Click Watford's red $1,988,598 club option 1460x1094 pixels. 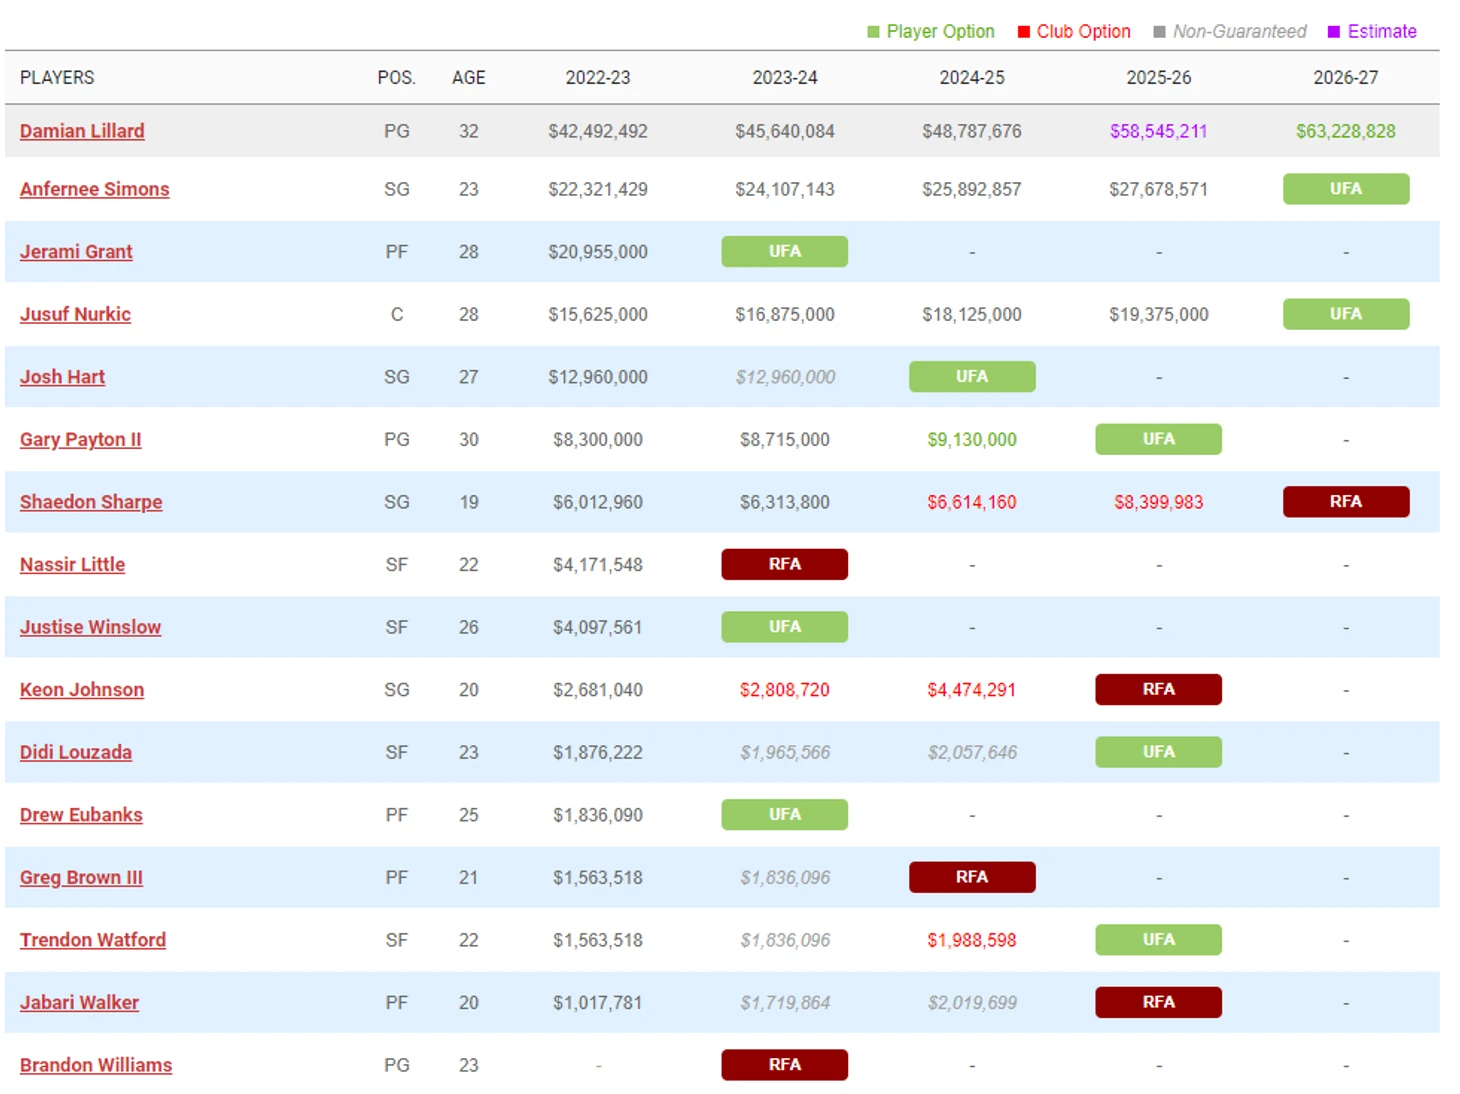(x=972, y=940)
